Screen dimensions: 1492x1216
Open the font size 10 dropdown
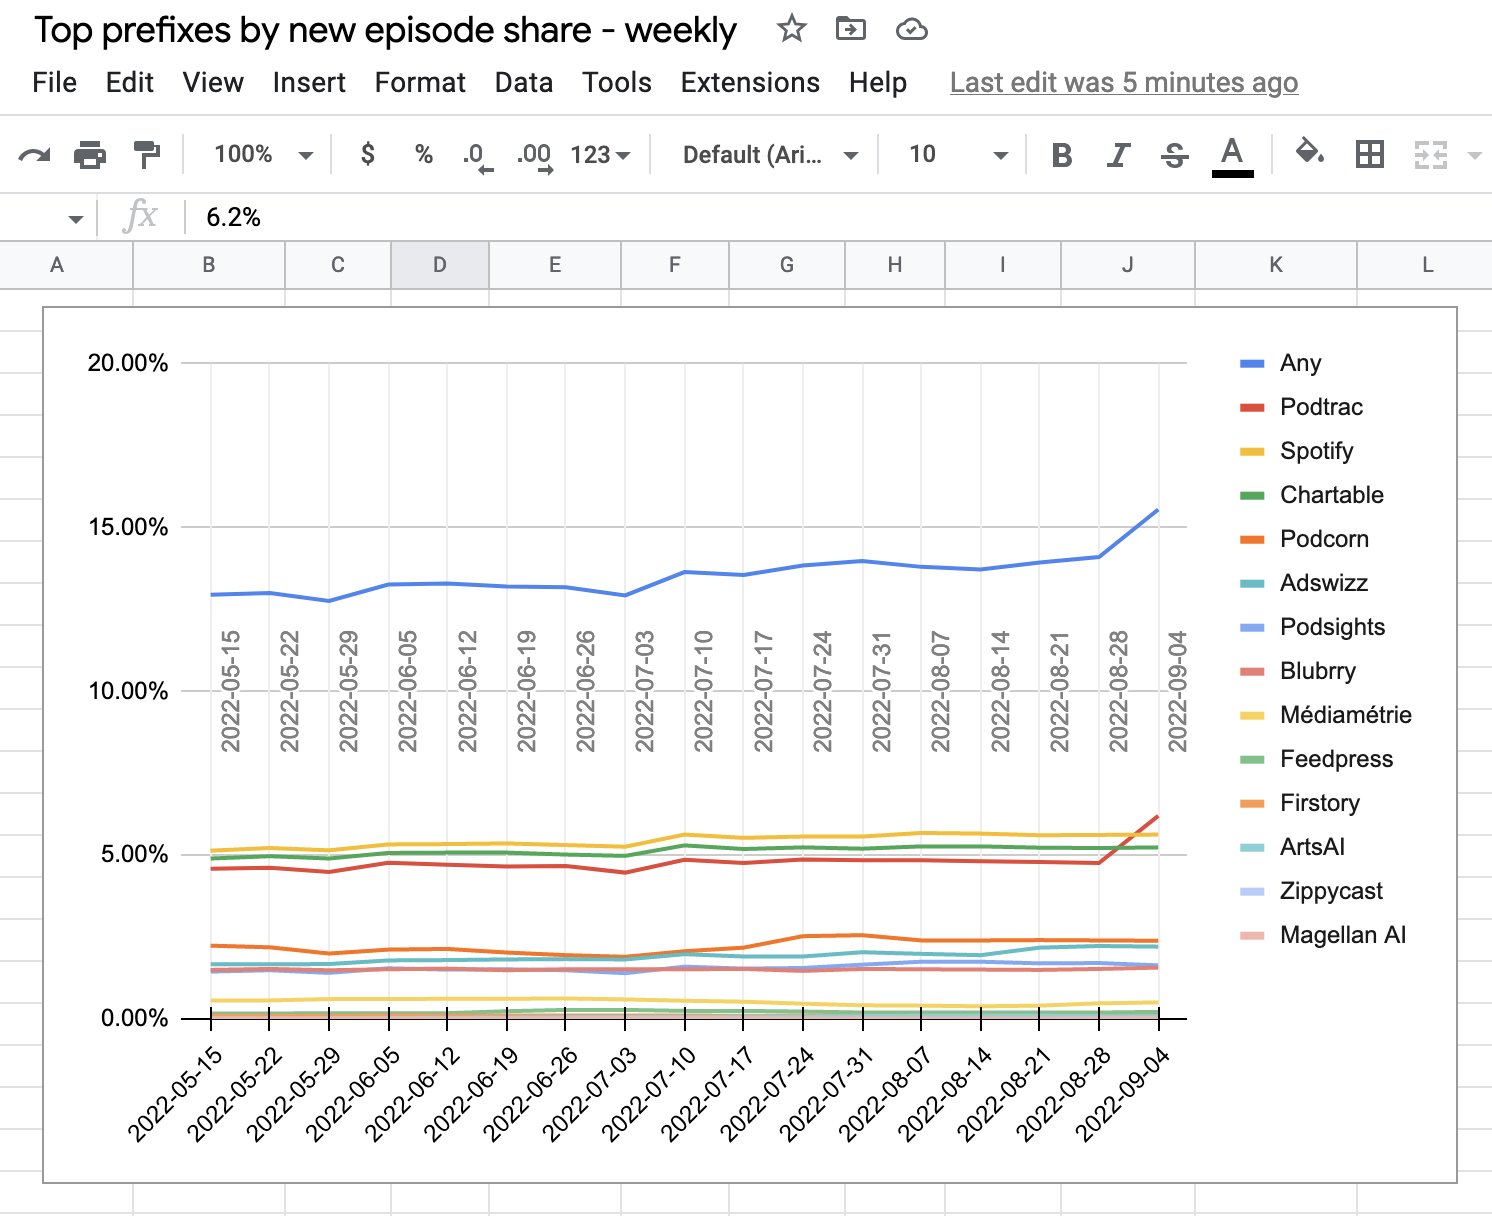(x=957, y=155)
